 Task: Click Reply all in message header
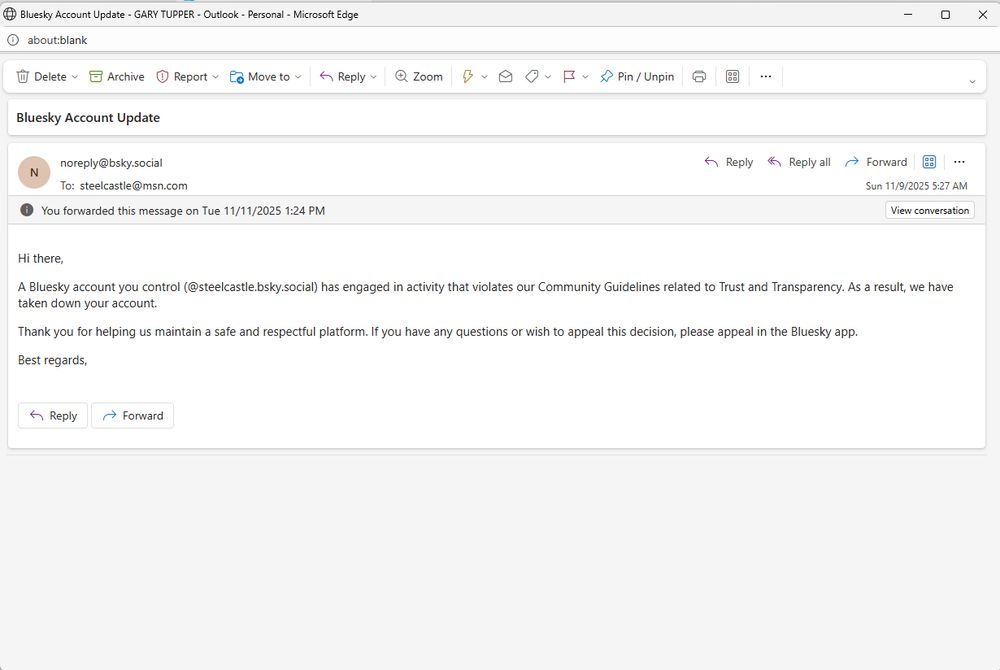pos(799,162)
